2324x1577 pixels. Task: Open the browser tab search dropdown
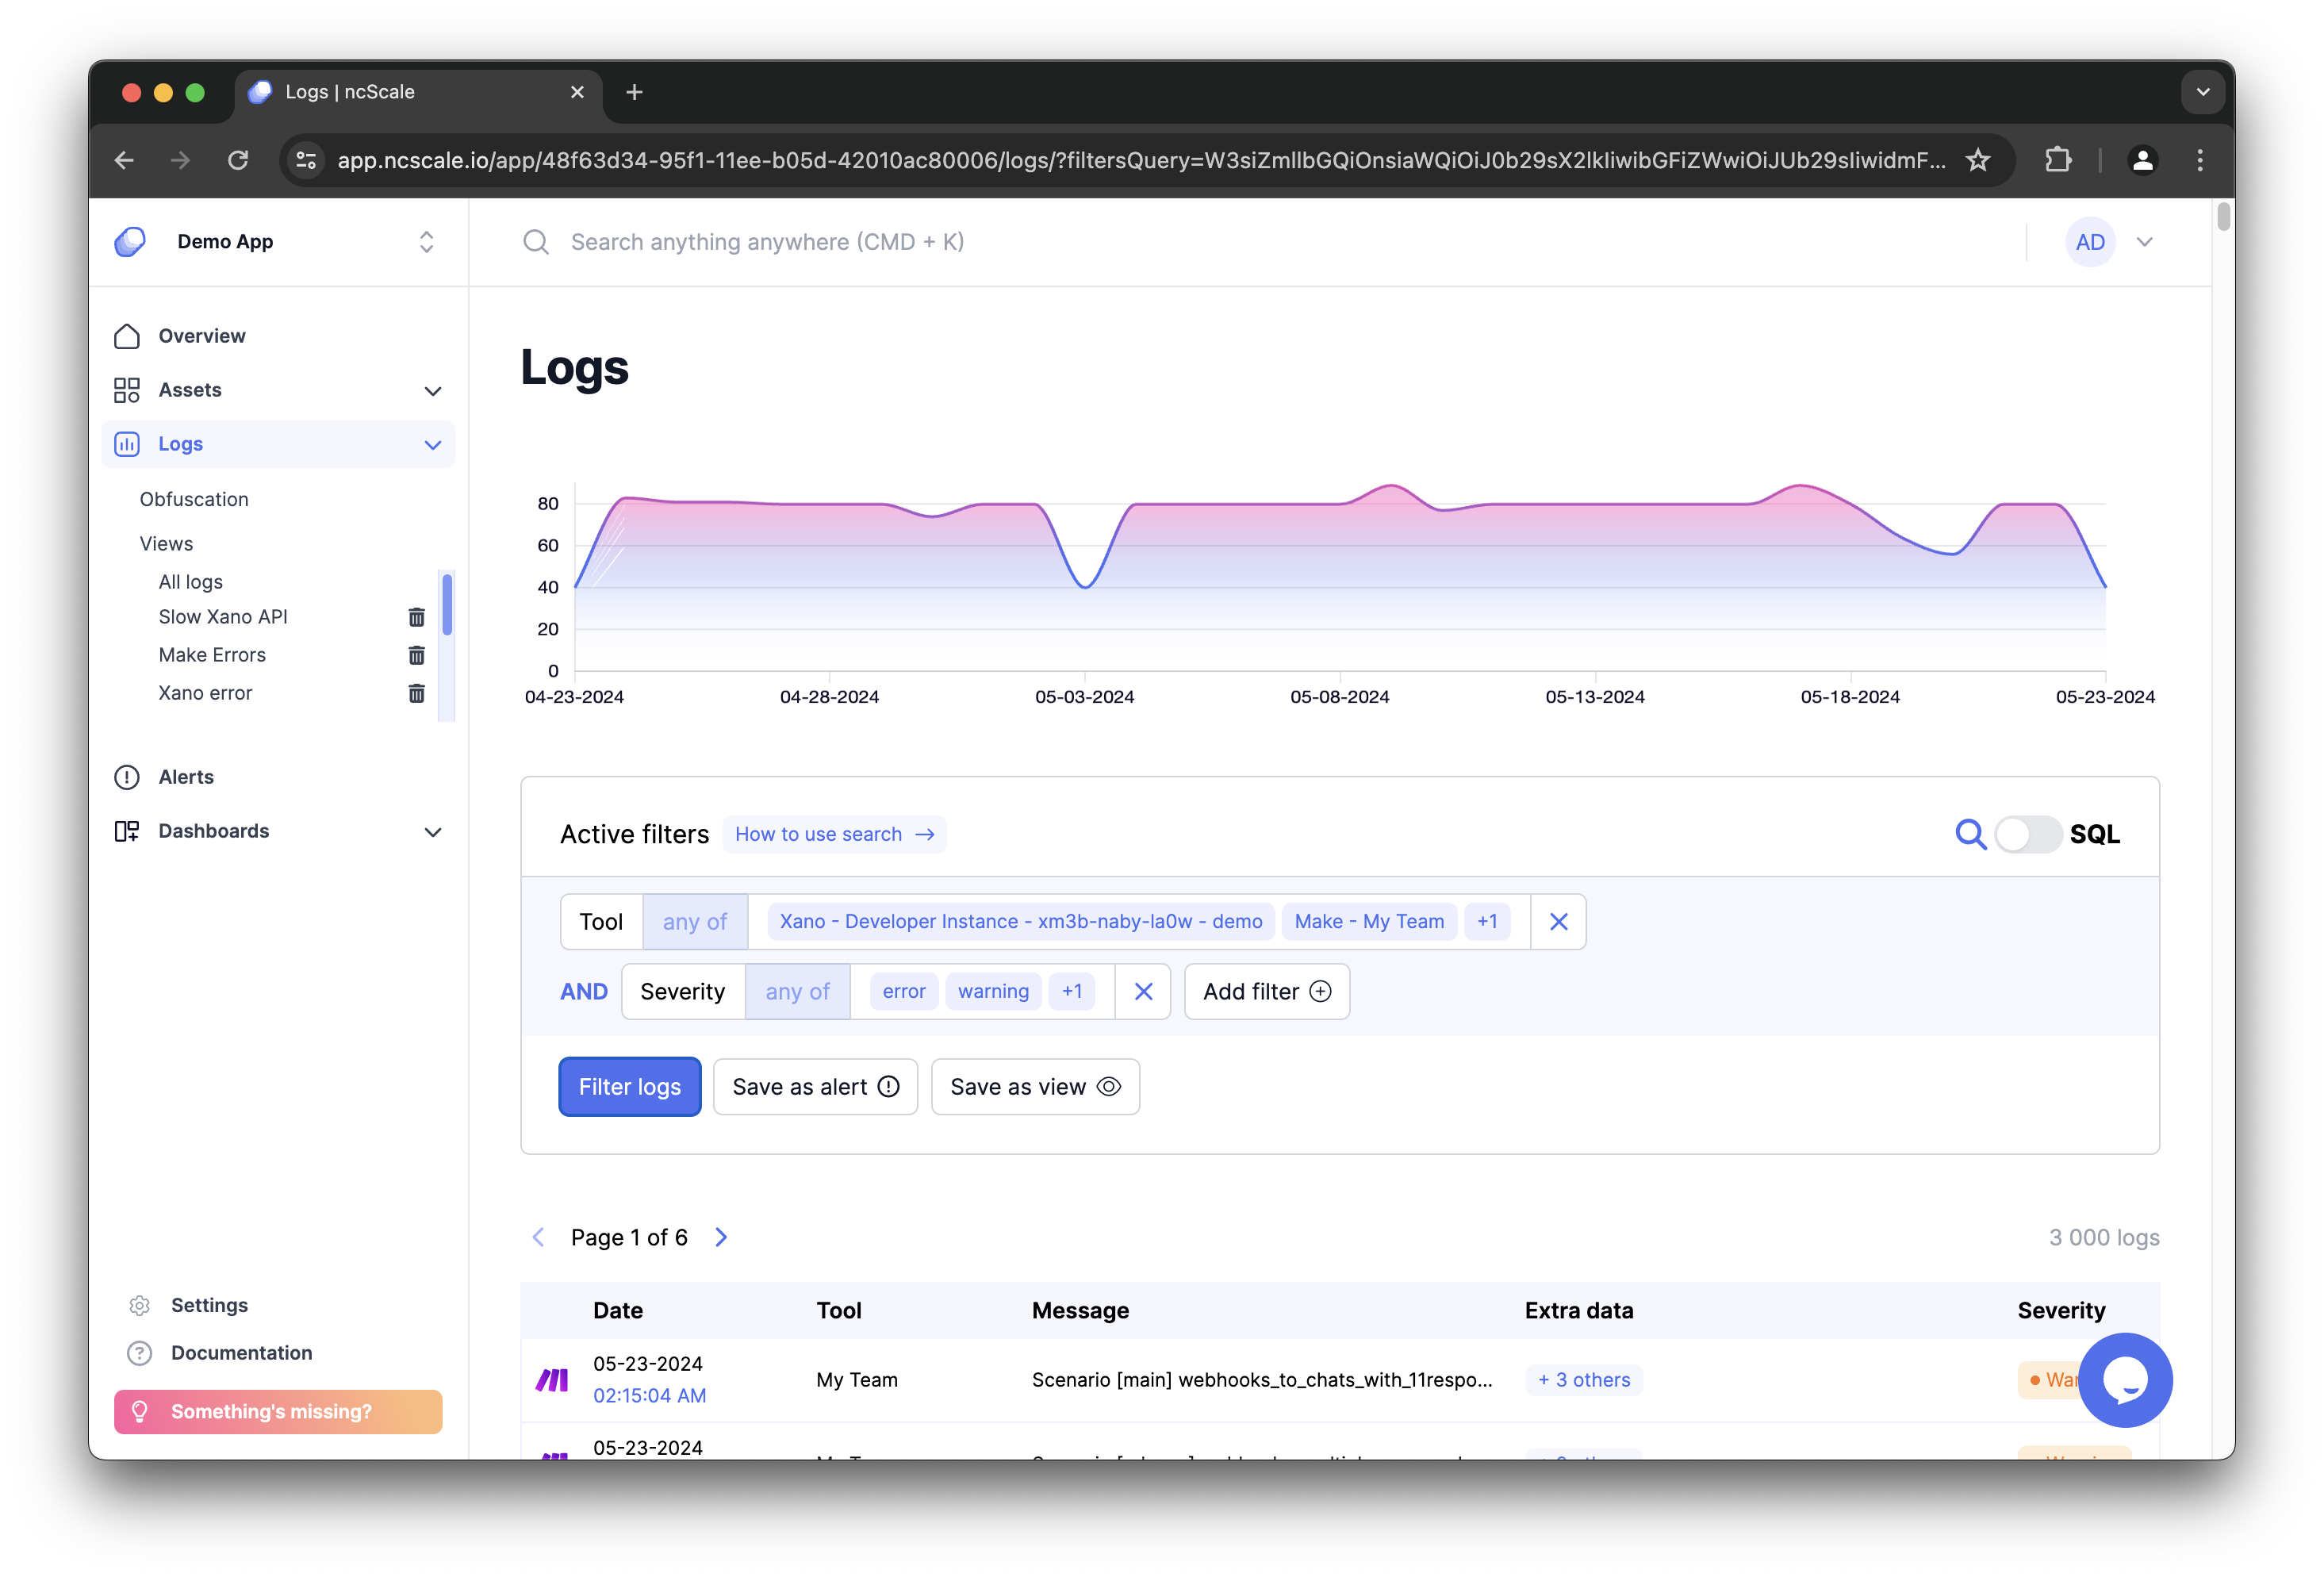[x=2202, y=92]
